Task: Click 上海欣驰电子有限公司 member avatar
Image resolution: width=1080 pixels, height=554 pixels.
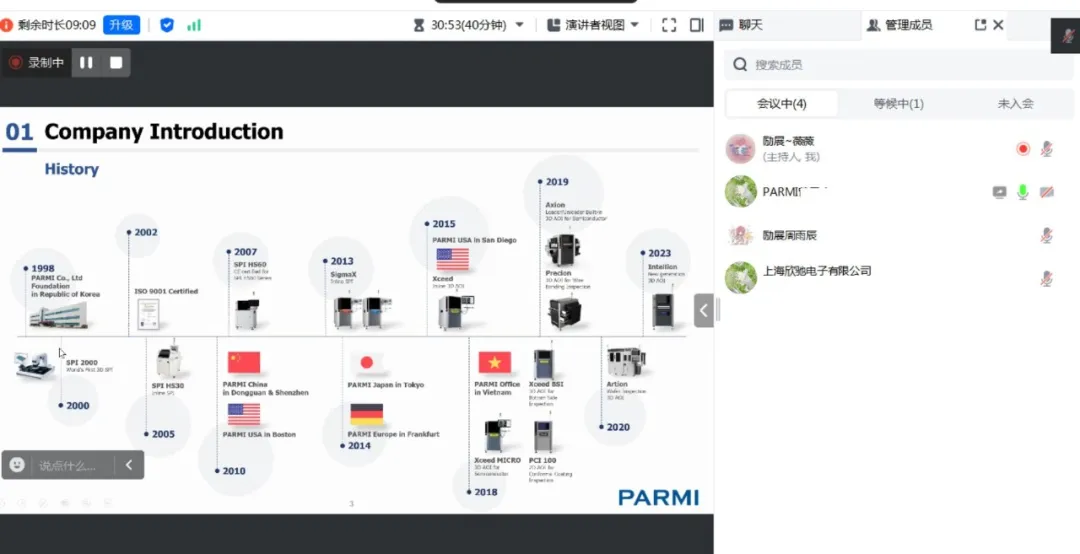Action: (740, 278)
